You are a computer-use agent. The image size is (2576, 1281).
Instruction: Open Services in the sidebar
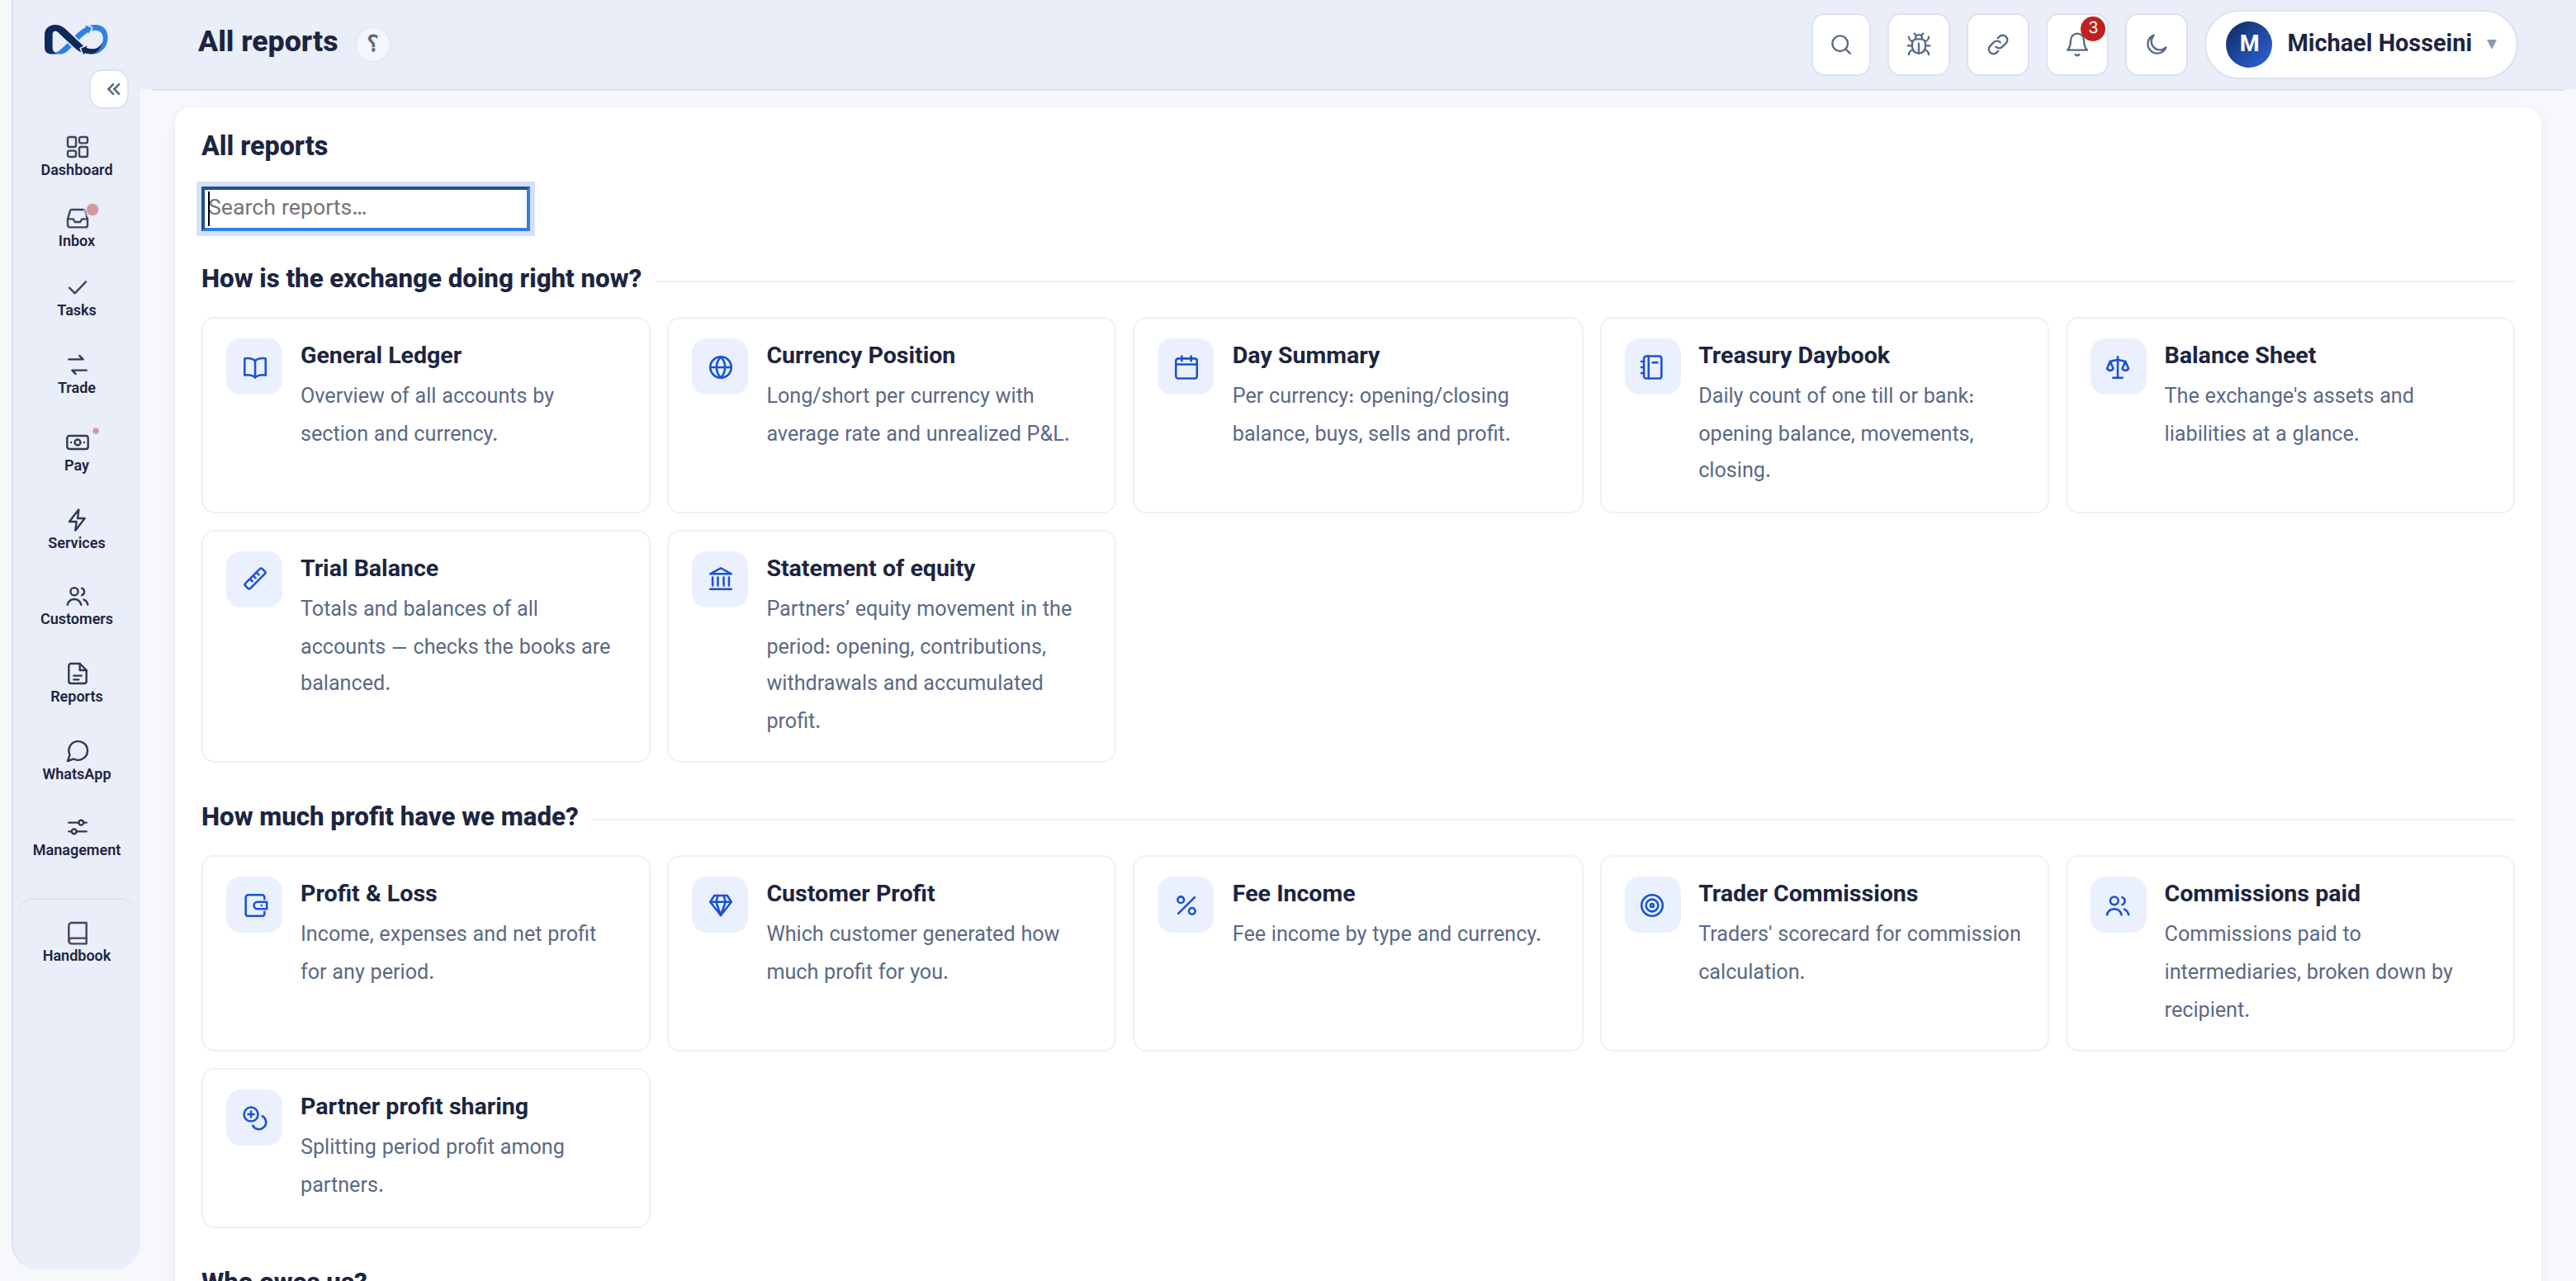(x=76, y=530)
